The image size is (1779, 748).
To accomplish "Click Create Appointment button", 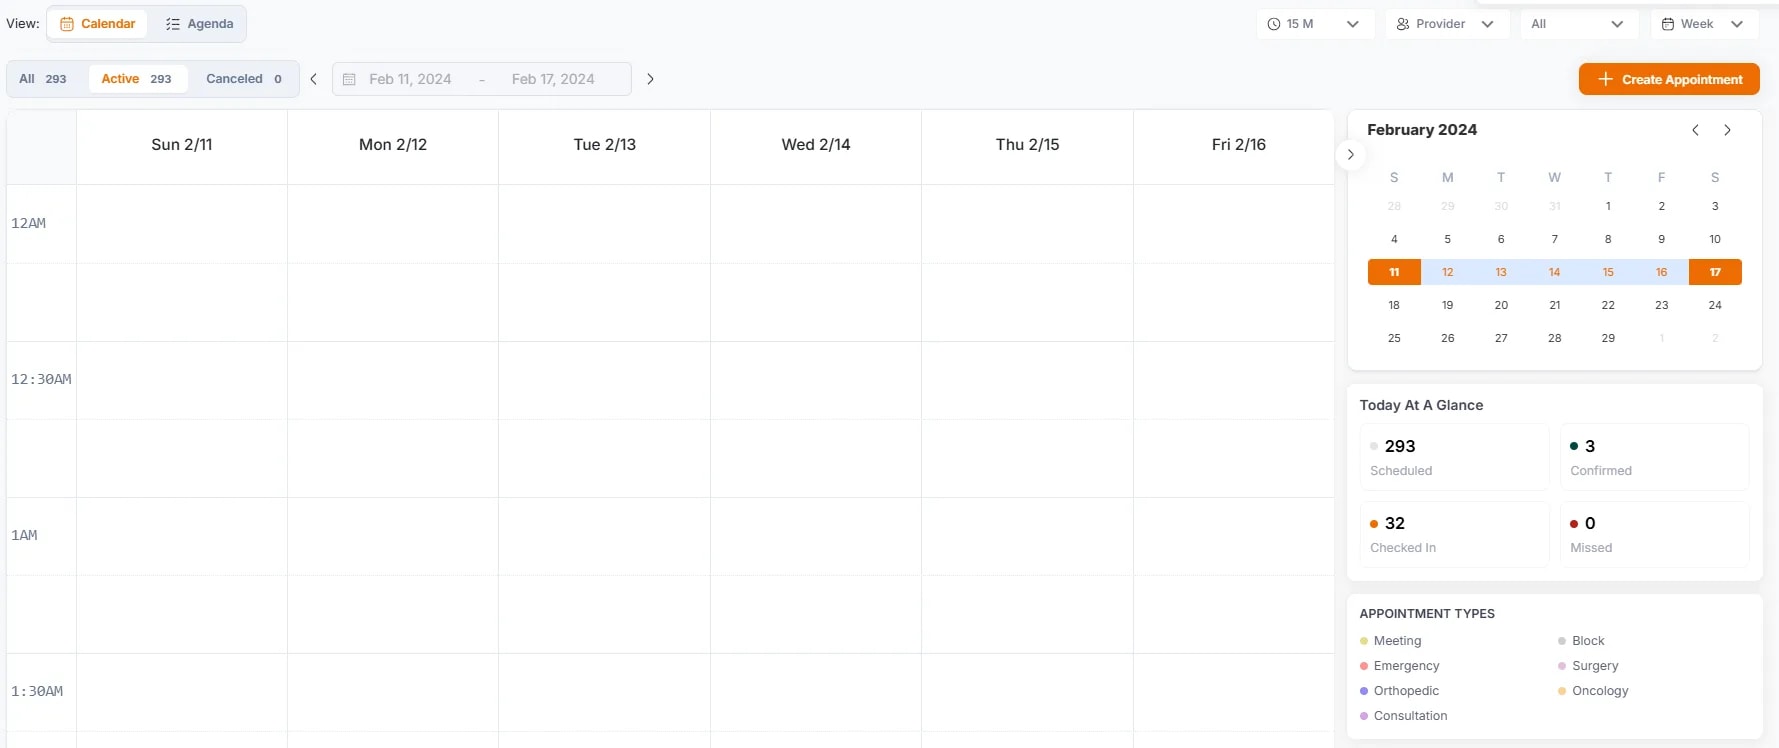I will (x=1669, y=79).
